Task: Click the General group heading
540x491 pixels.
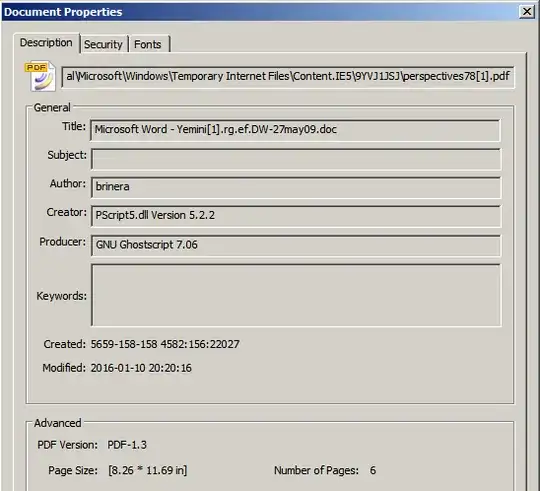Action: coord(52,108)
